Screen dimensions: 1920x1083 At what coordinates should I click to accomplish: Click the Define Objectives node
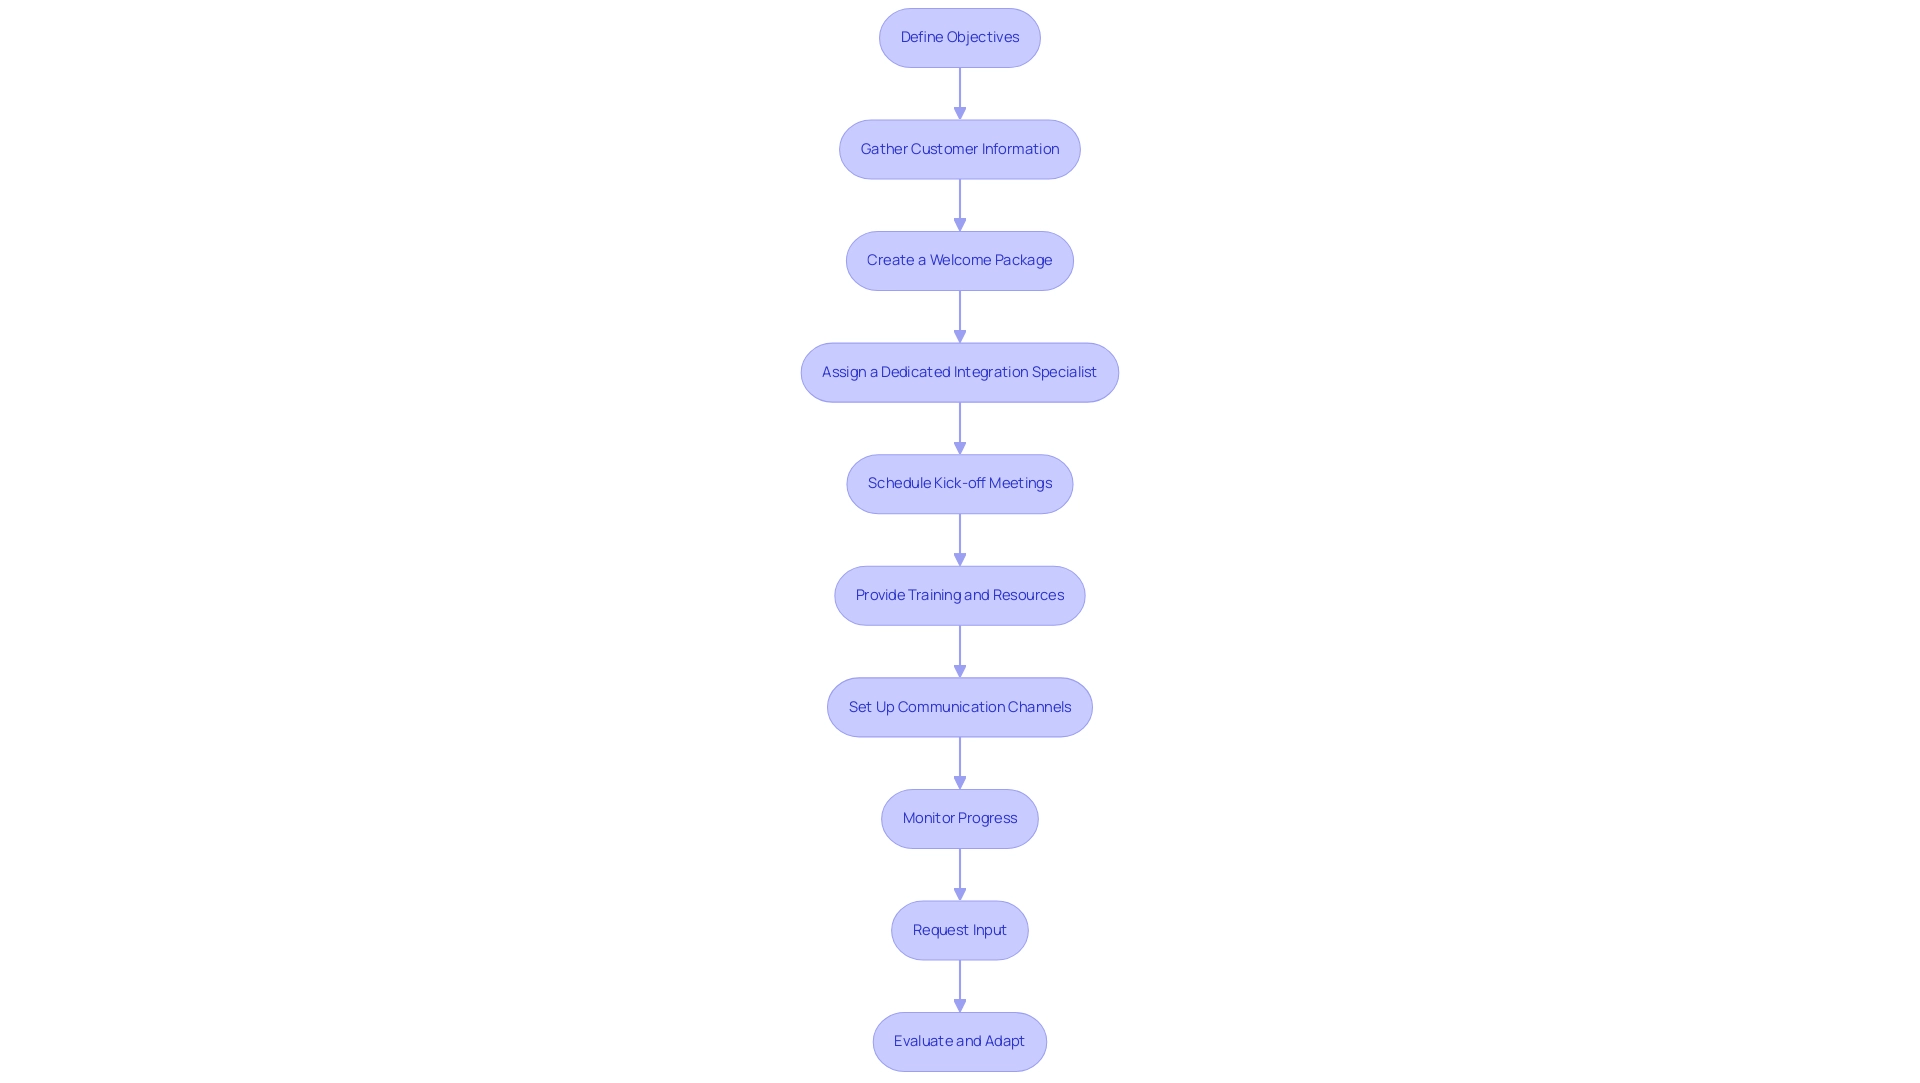[x=959, y=37]
